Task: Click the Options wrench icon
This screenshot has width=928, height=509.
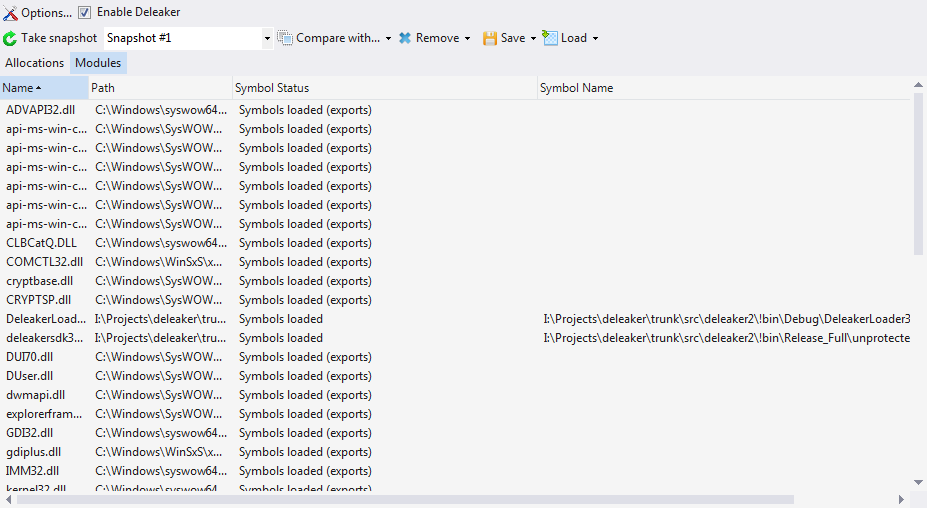Action: pos(10,12)
